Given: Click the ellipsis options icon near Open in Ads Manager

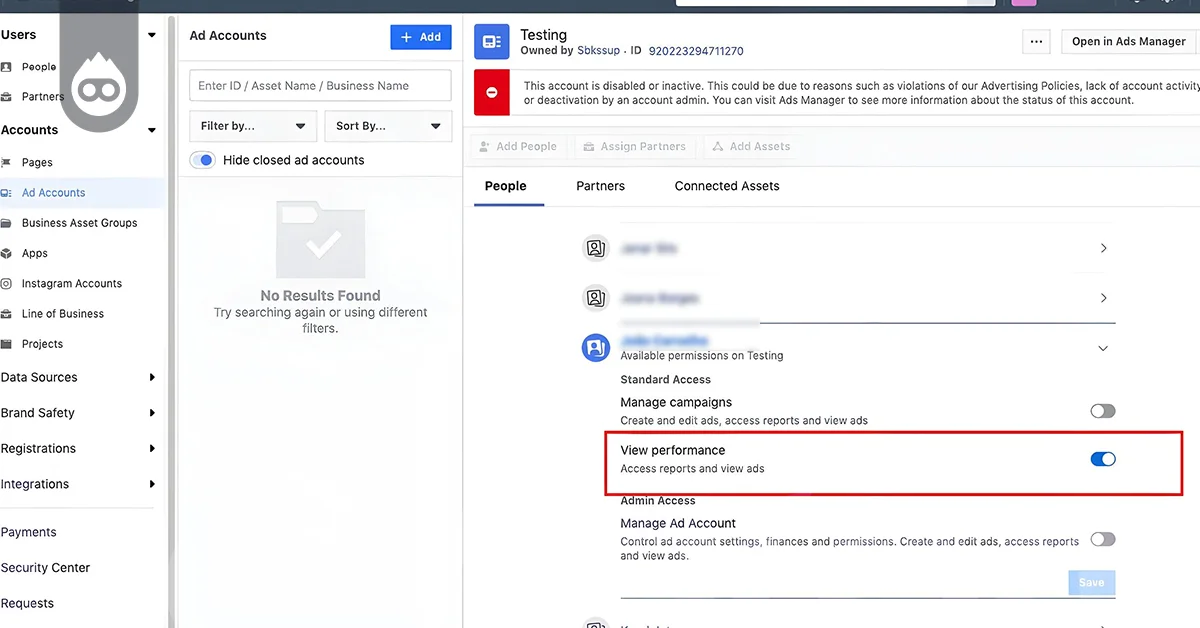Looking at the screenshot, I should [x=1036, y=41].
